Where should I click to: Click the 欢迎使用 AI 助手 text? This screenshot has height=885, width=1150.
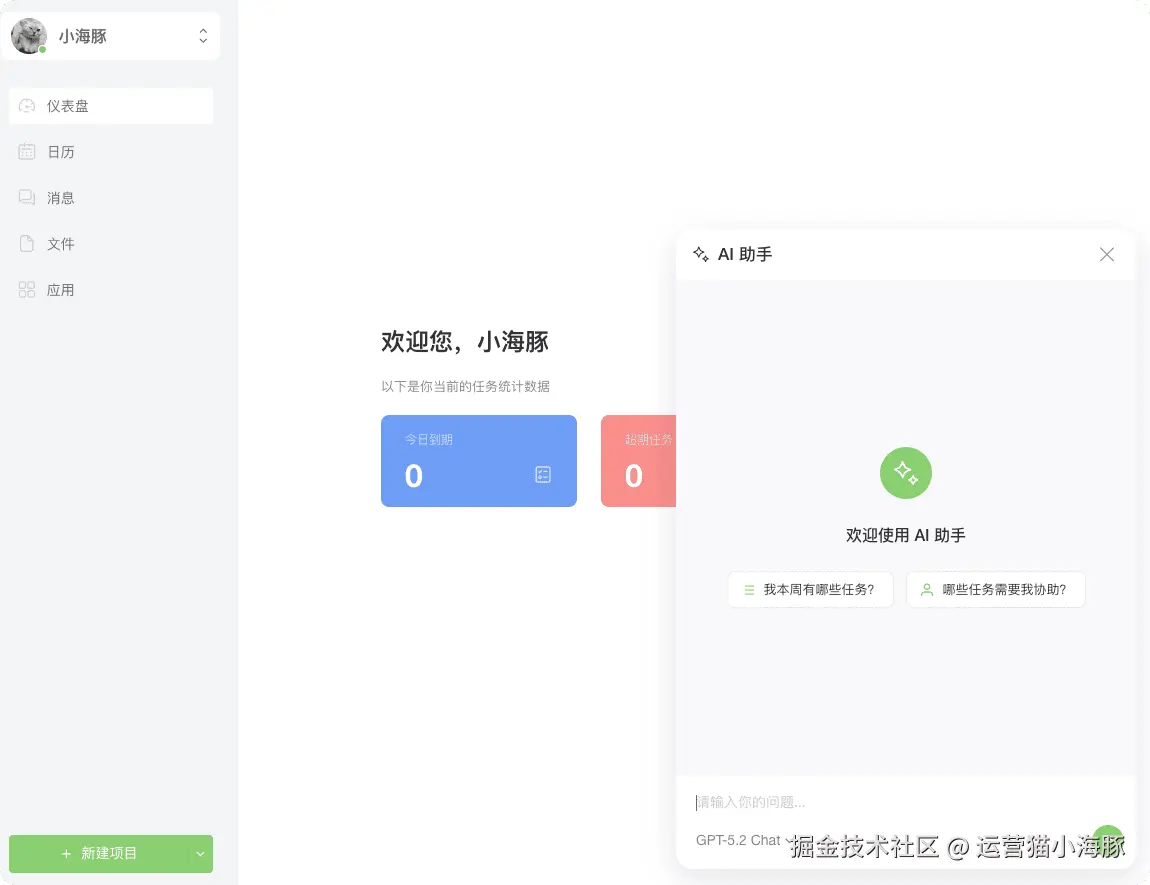coord(906,535)
